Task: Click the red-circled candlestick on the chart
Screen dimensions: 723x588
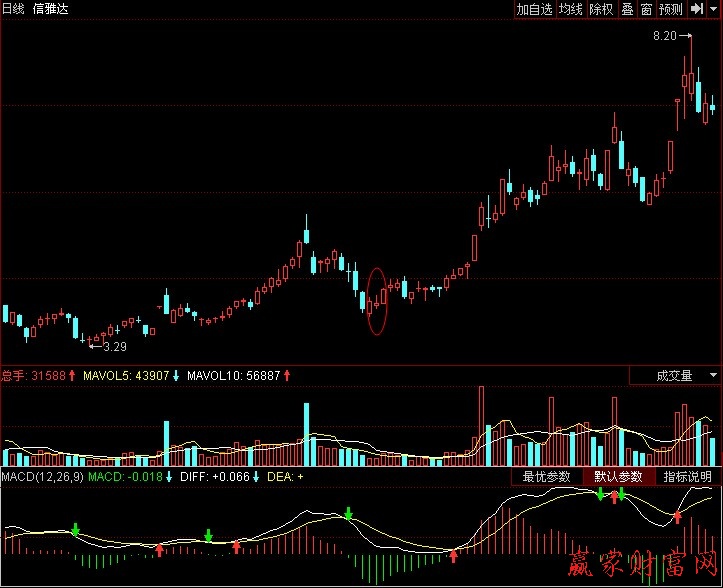Action: [x=377, y=301]
